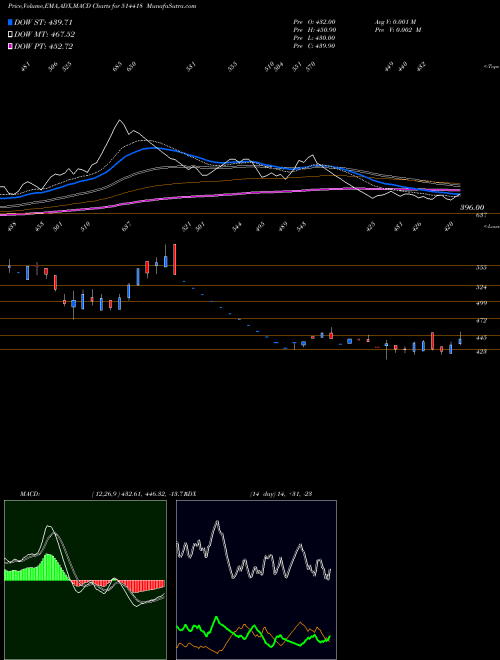Click the 396.00 price level label
500x660 pixels.
[x=472, y=208]
